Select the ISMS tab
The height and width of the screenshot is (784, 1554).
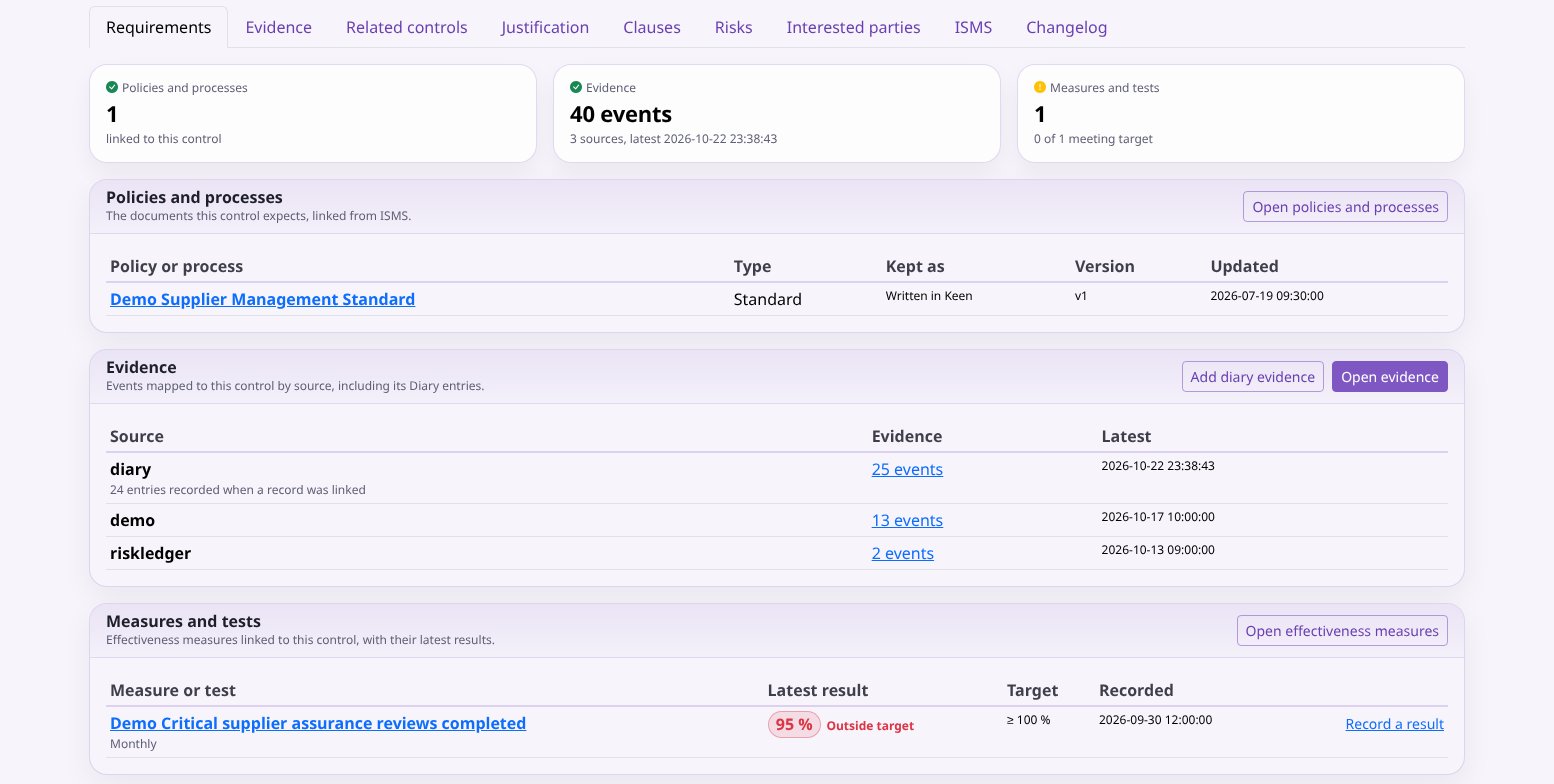973,27
